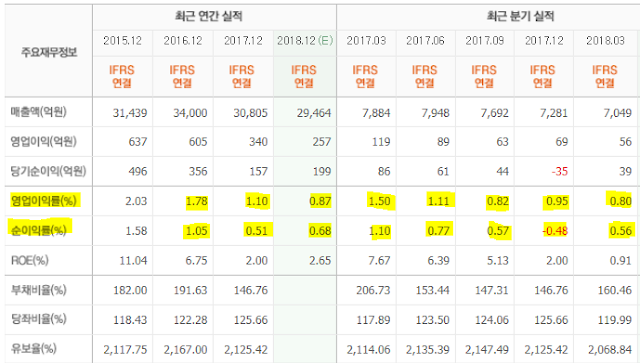This screenshot has width=640, height=363.
Task: Click the reserve ratio value 2,117.75
Action: (x=125, y=350)
